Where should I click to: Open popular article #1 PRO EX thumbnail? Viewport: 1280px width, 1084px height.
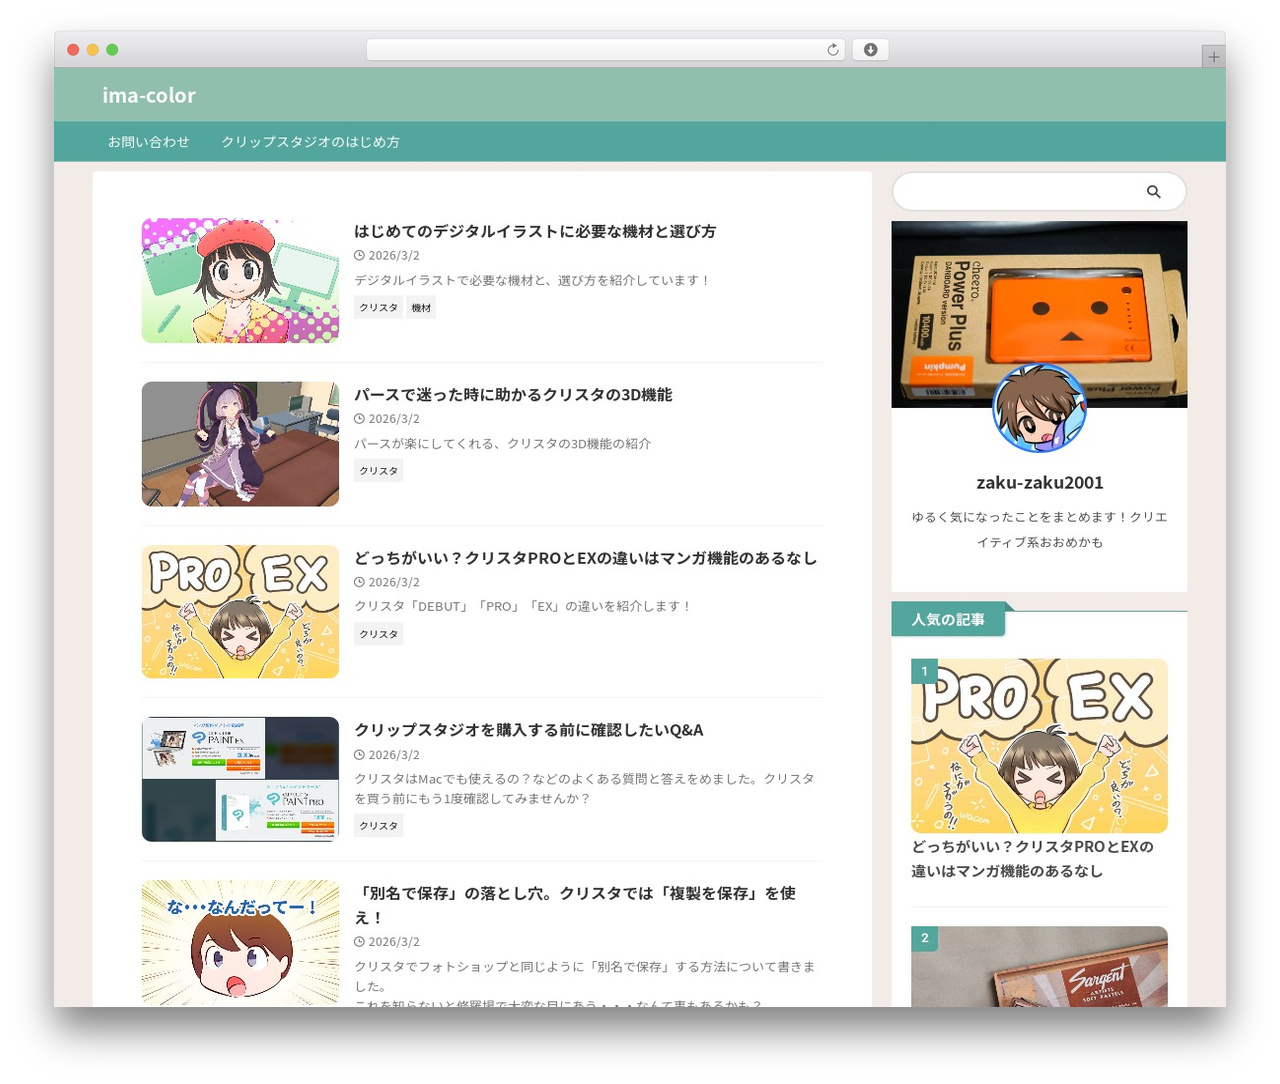click(1039, 746)
